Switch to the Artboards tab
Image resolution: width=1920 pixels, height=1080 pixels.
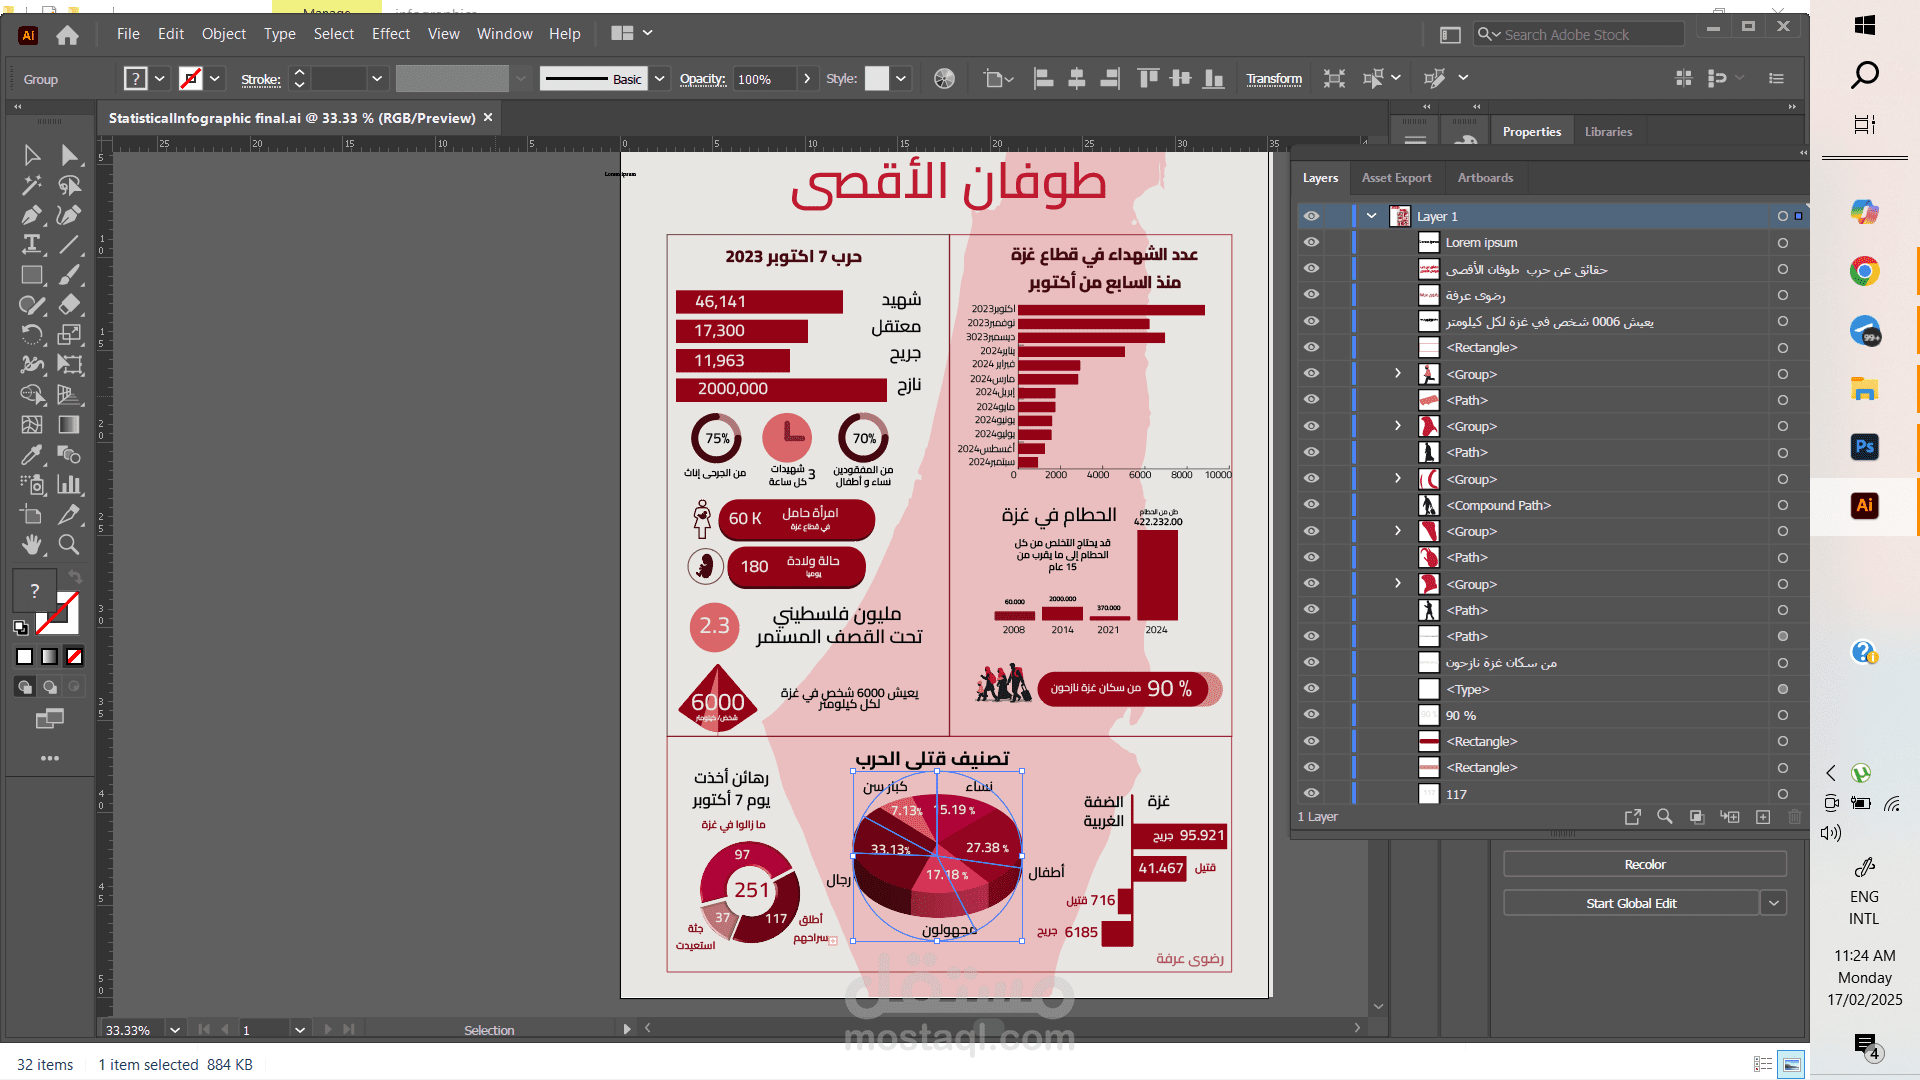pos(1485,178)
